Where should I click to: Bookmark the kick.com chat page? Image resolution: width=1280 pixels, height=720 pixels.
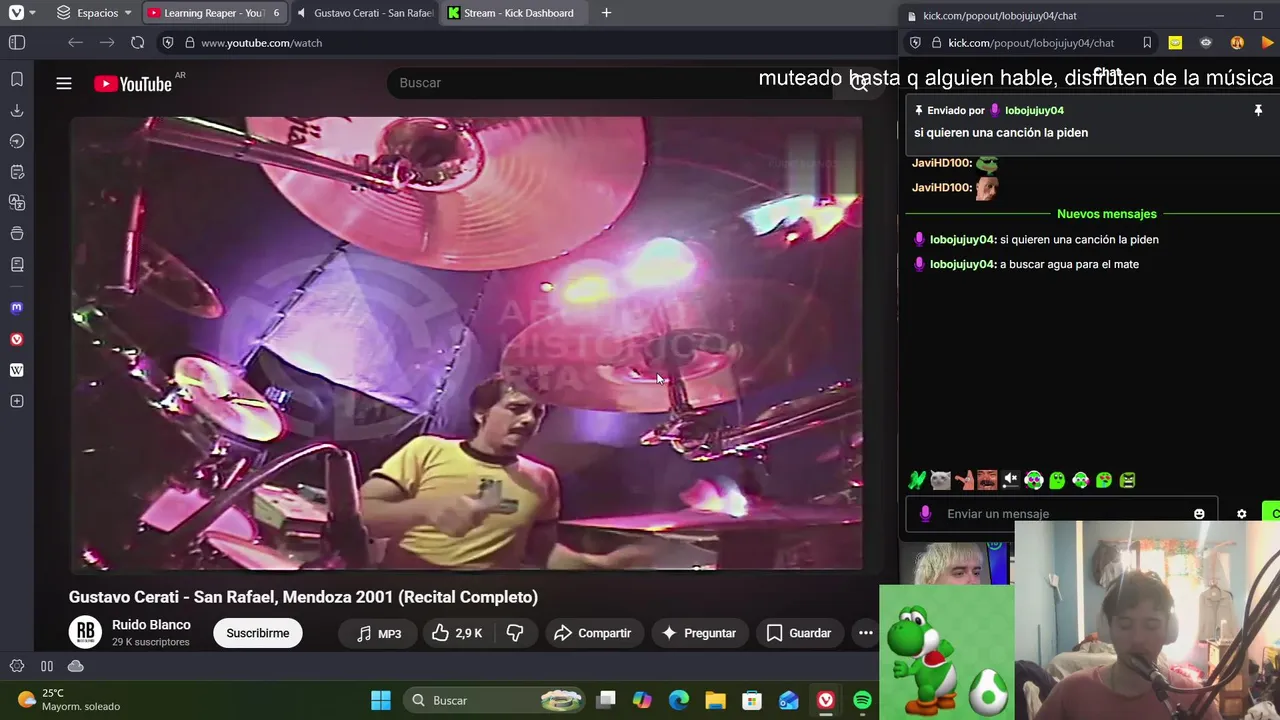pos(1147,43)
